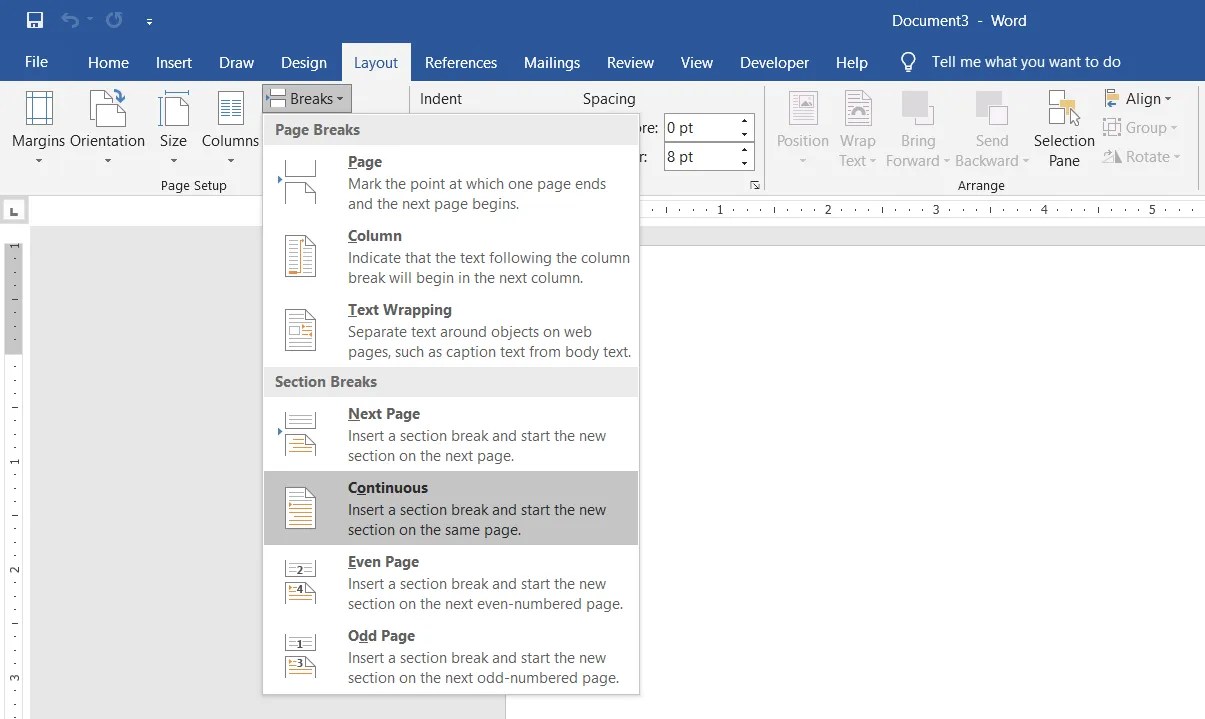Click the Save icon
The width and height of the screenshot is (1205, 719).
pyautogui.click(x=33, y=19)
